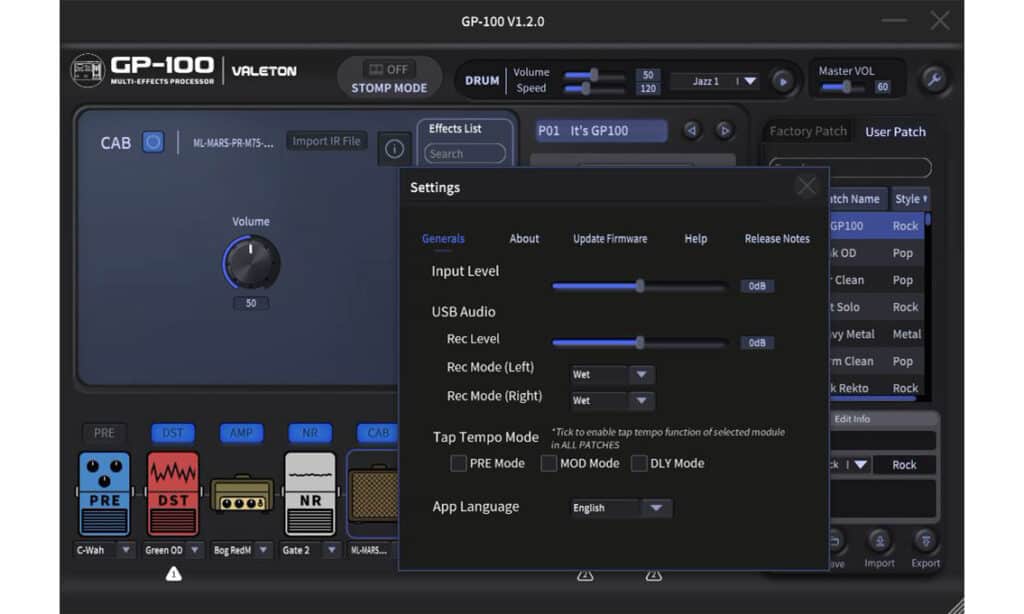Click the wrench settings icon
Image resolution: width=1024 pixels, height=614 pixels.
934,80
